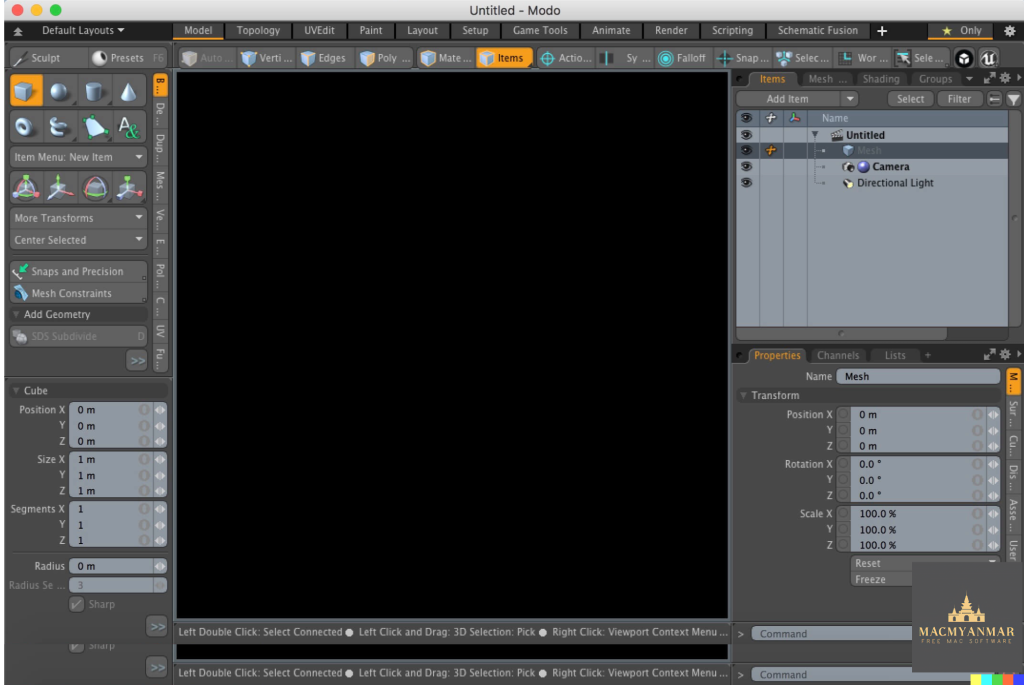
Task: Switch to Polygons selection mode
Action: click(x=385, y=58)
